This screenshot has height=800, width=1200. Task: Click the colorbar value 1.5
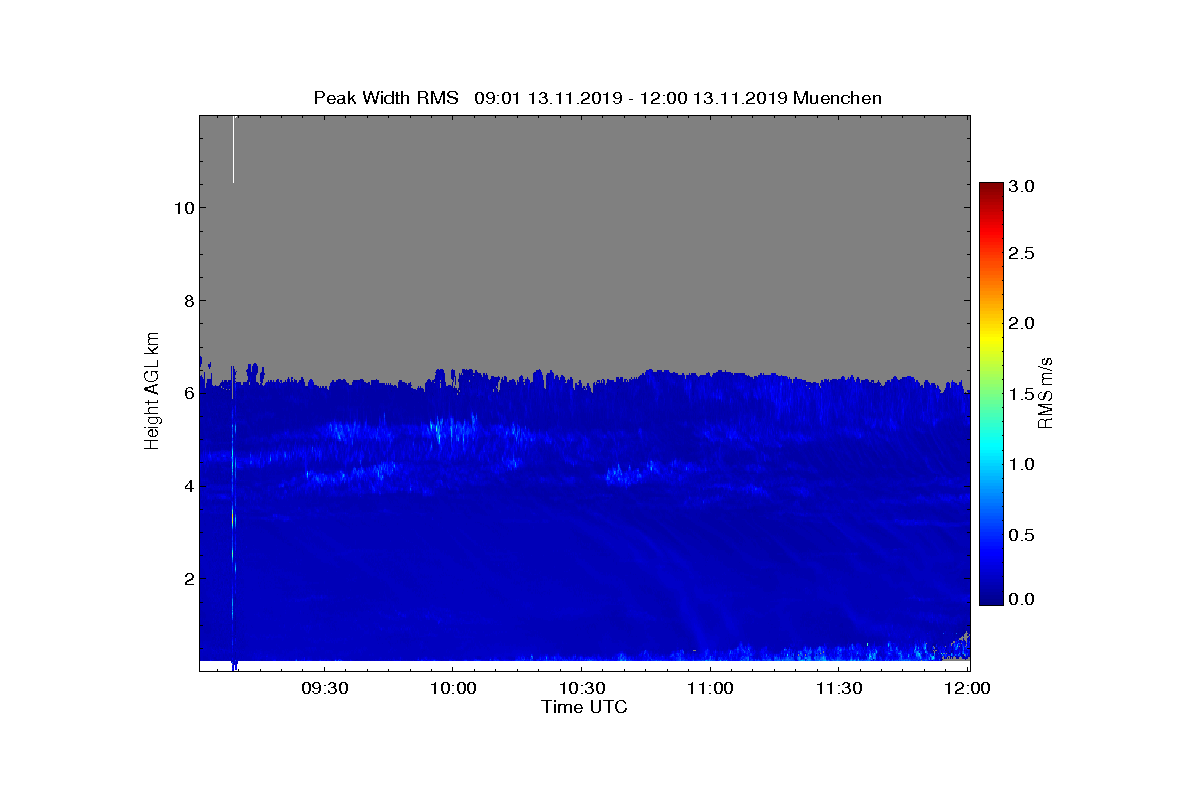[1022, 394]
